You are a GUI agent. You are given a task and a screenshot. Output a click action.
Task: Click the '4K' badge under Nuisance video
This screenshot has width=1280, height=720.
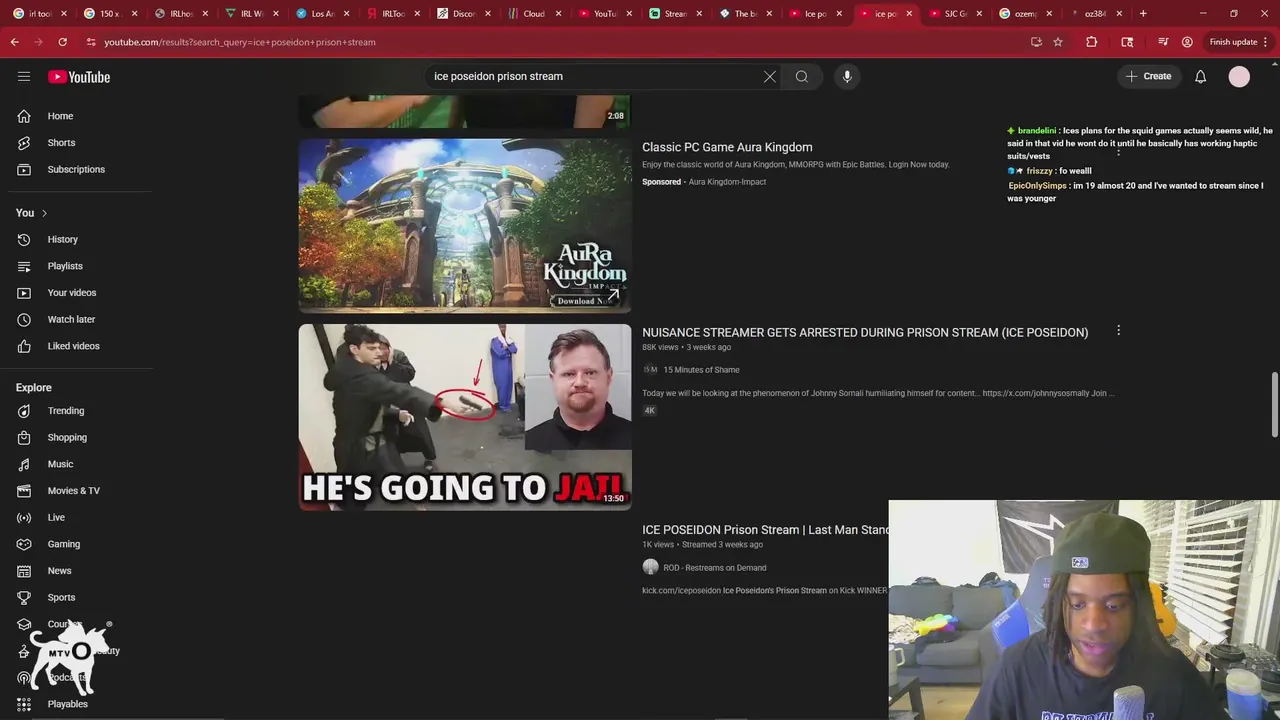649,411
